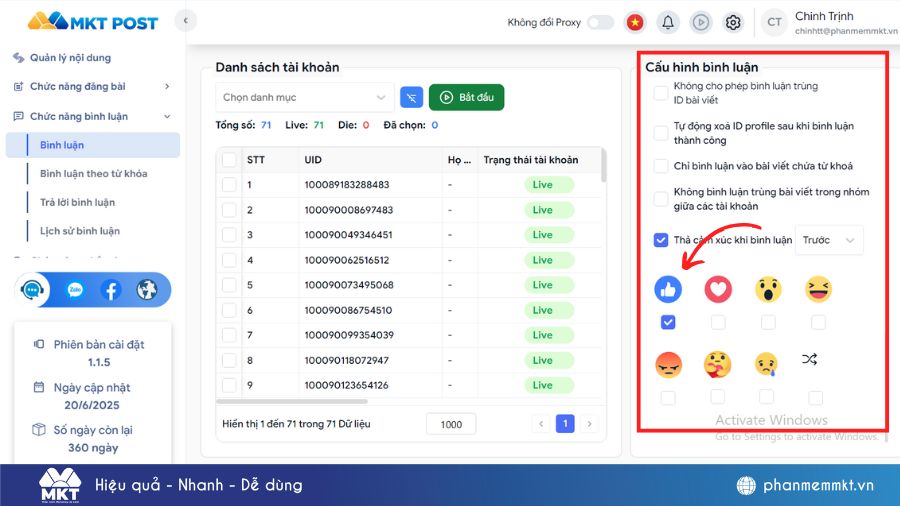Click the Bắt đầu button
Image resolution: width=900 pixels, height=506 pixels.
[467, 98]
